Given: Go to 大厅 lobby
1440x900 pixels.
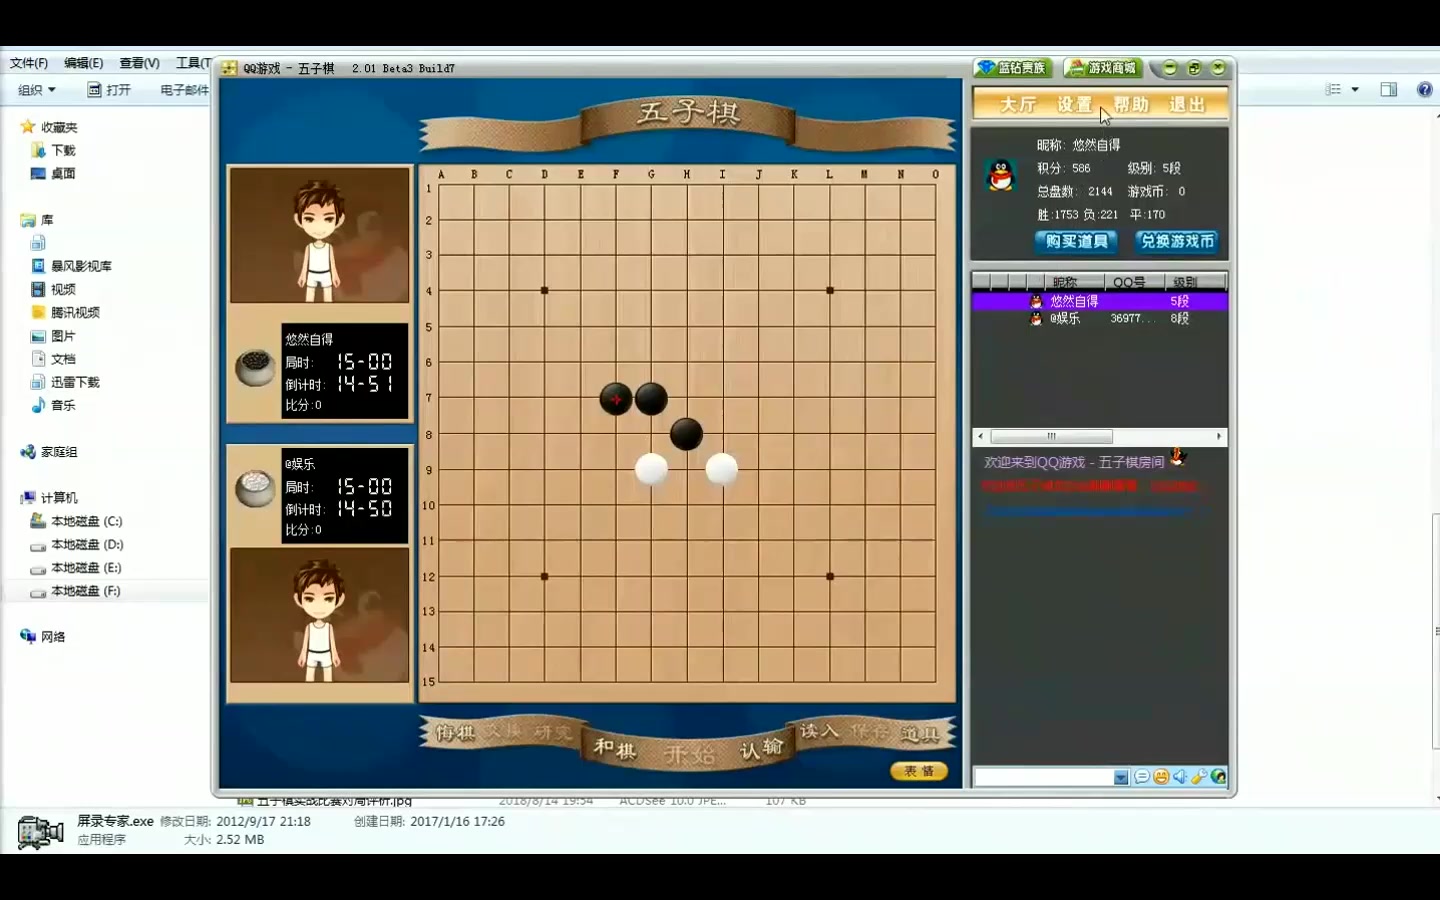Looking at the screenshot, I should point(1018,105).
